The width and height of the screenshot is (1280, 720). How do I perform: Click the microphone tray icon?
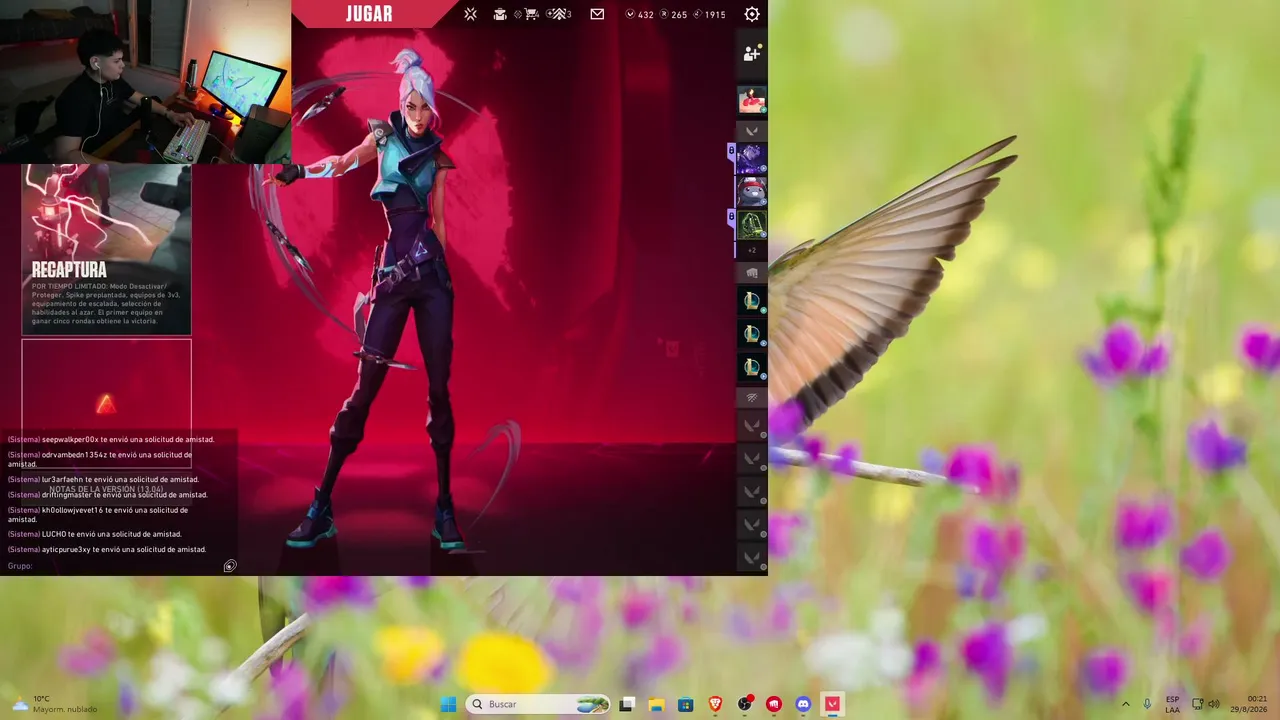[1147, 704]
